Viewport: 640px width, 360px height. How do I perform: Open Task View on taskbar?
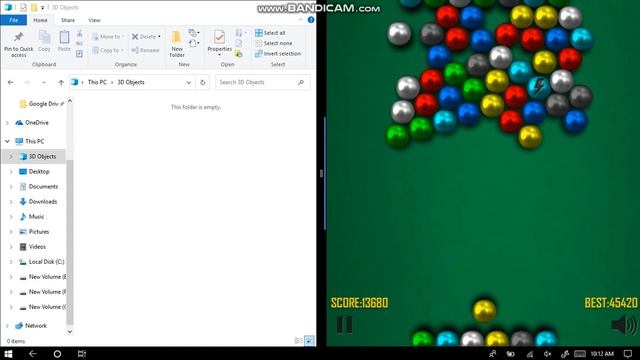82,354
